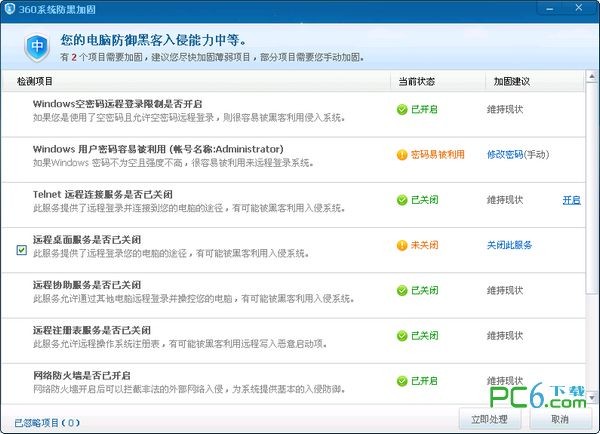Click '维持现状' in 远程注册表服务 row
The height and width of the screenshot is (434, 600).
(505, 336)
